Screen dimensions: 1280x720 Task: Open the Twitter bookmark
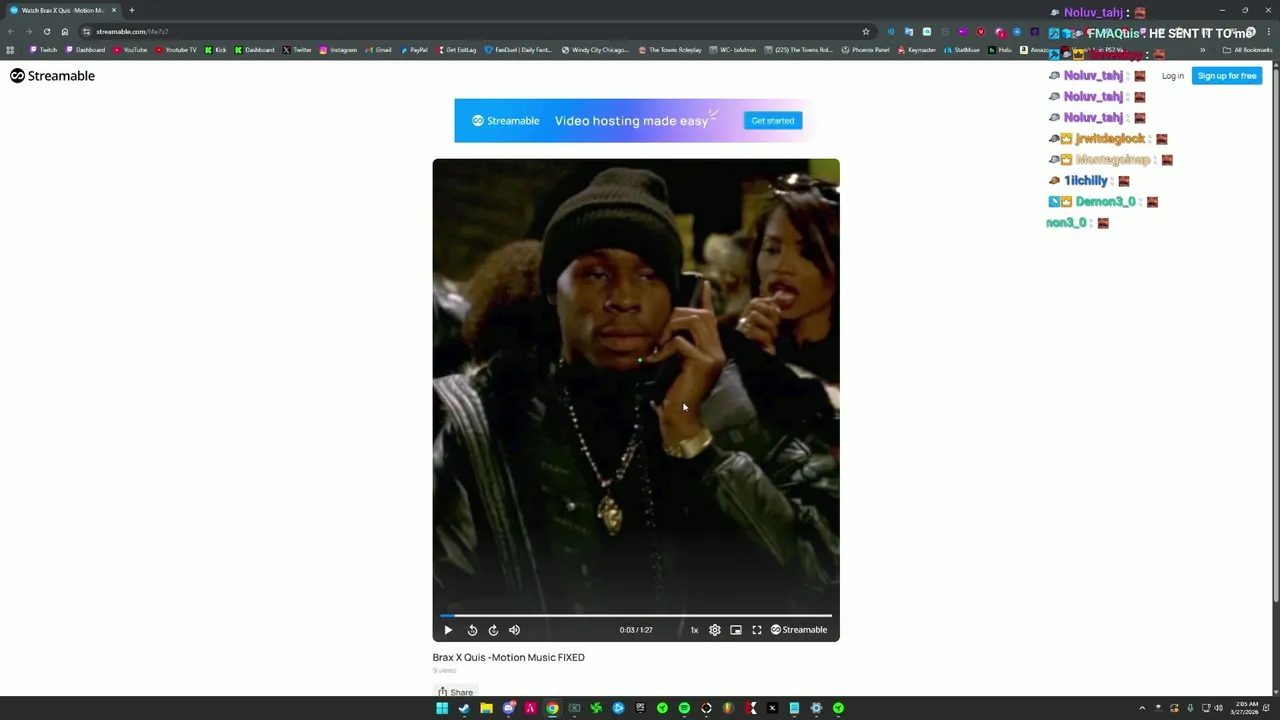[297, 50]
